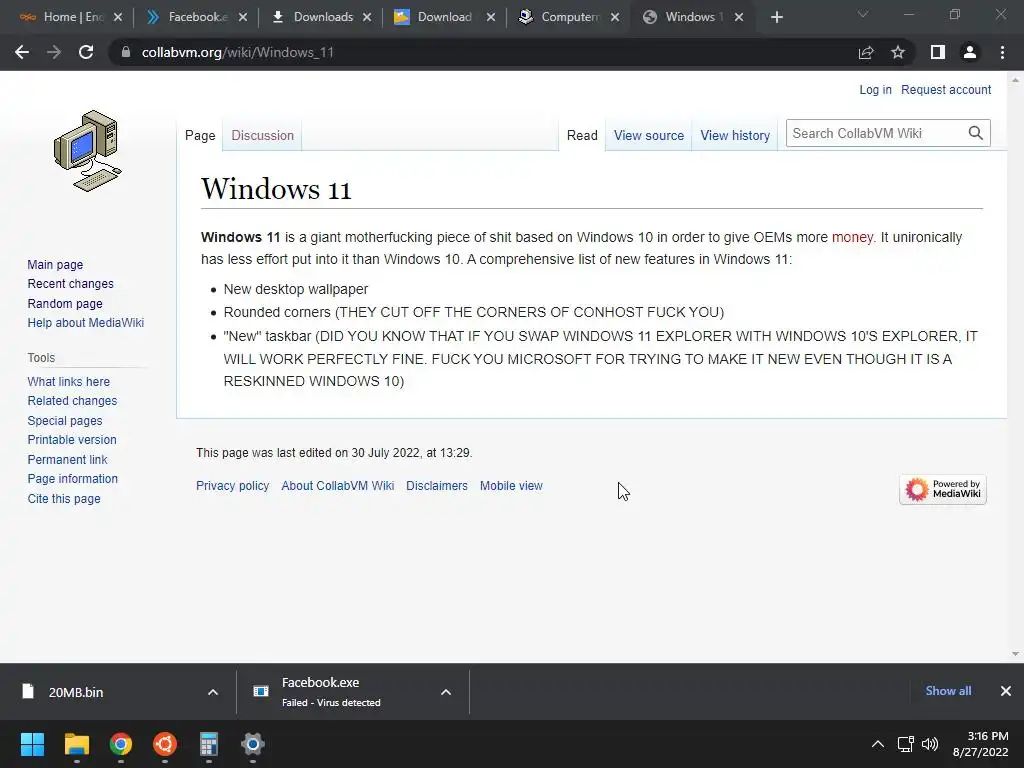Click What links here

click(69, 381)
